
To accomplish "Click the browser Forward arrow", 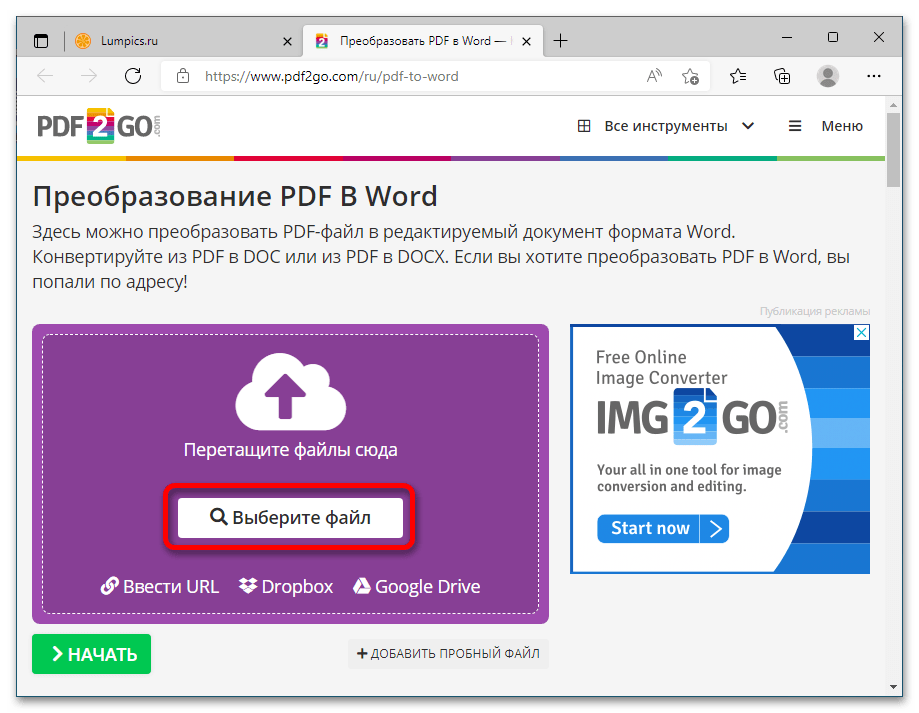I will 89,76.
